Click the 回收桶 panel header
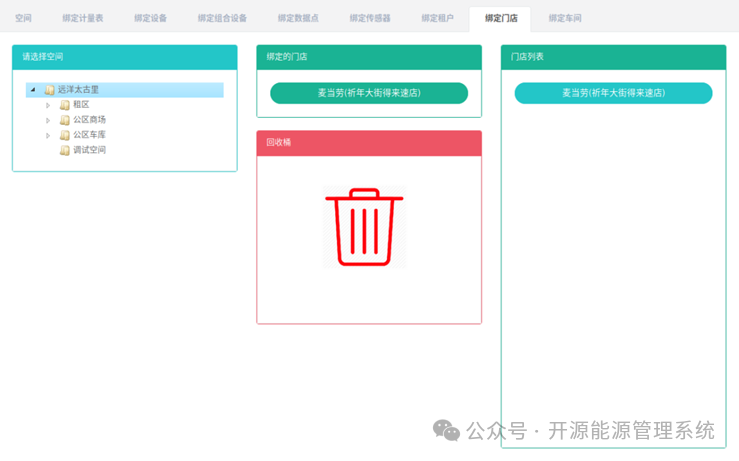The image size is (739, 461). pos(369,143)
